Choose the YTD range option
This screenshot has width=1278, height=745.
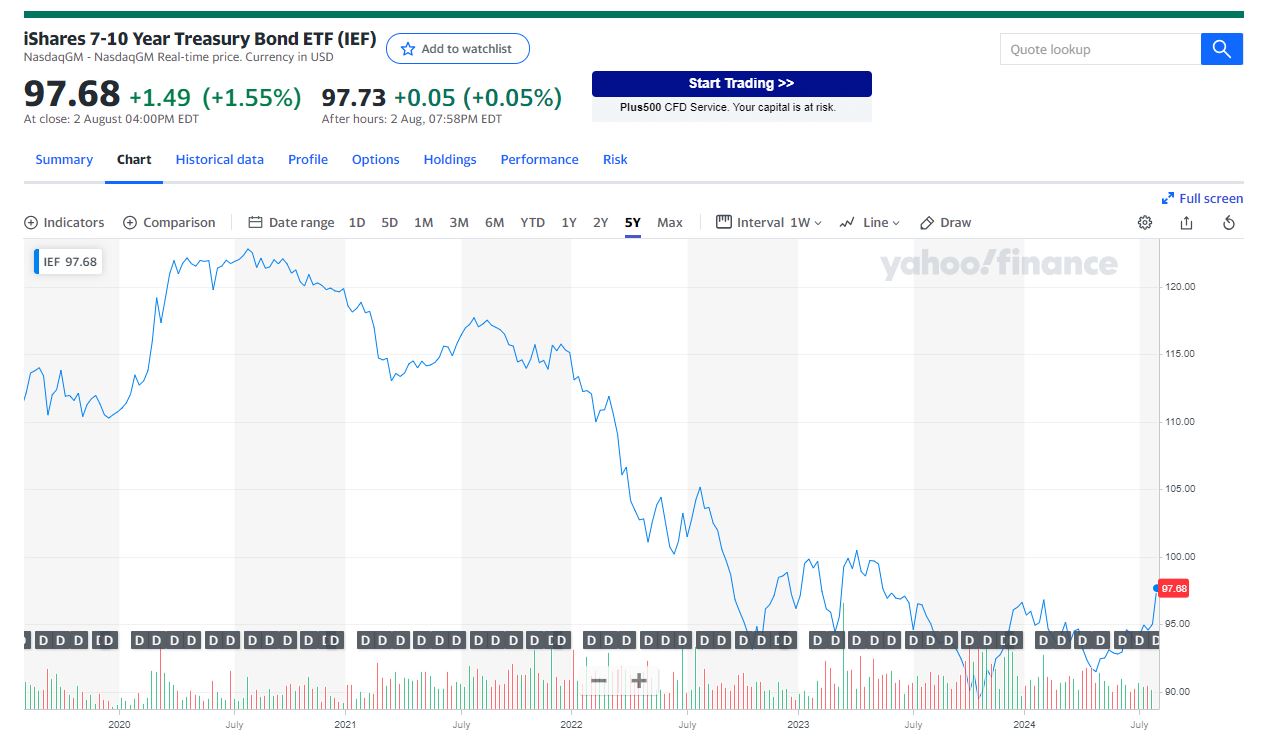point(533,223)
